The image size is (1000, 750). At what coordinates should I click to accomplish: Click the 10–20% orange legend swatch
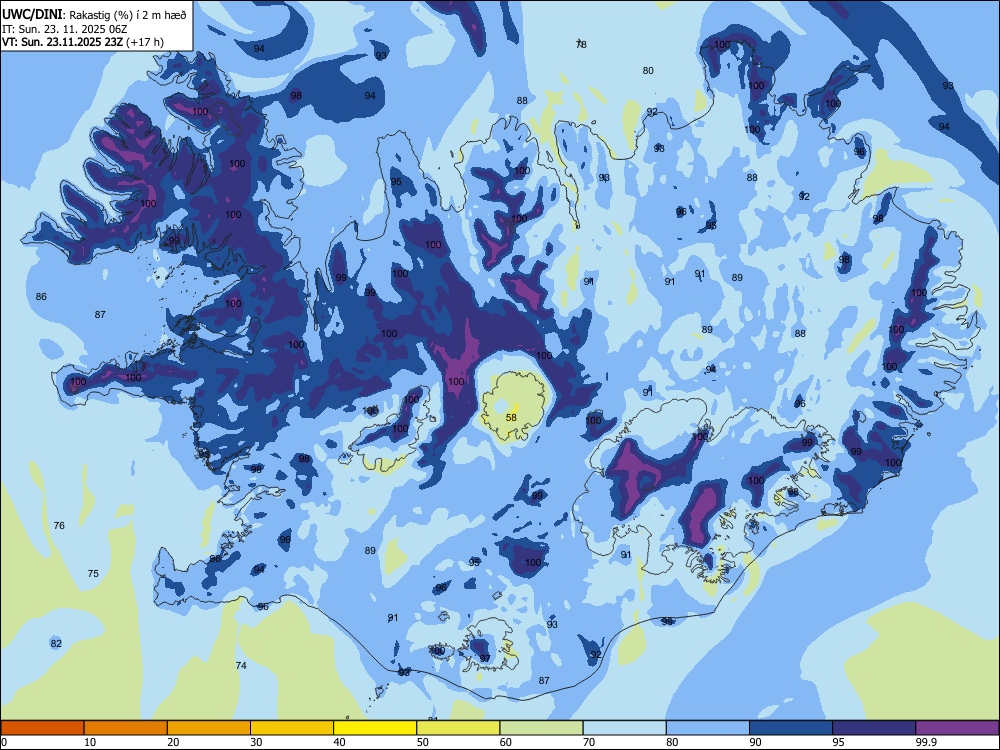(126, 728)
